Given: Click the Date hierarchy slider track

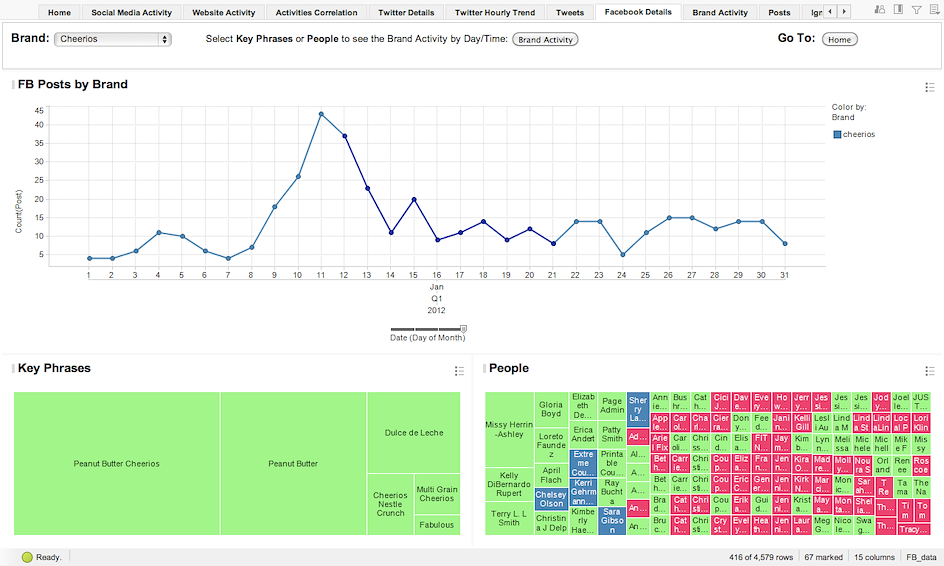Looking at the screenshot, I should coord(426,329).
